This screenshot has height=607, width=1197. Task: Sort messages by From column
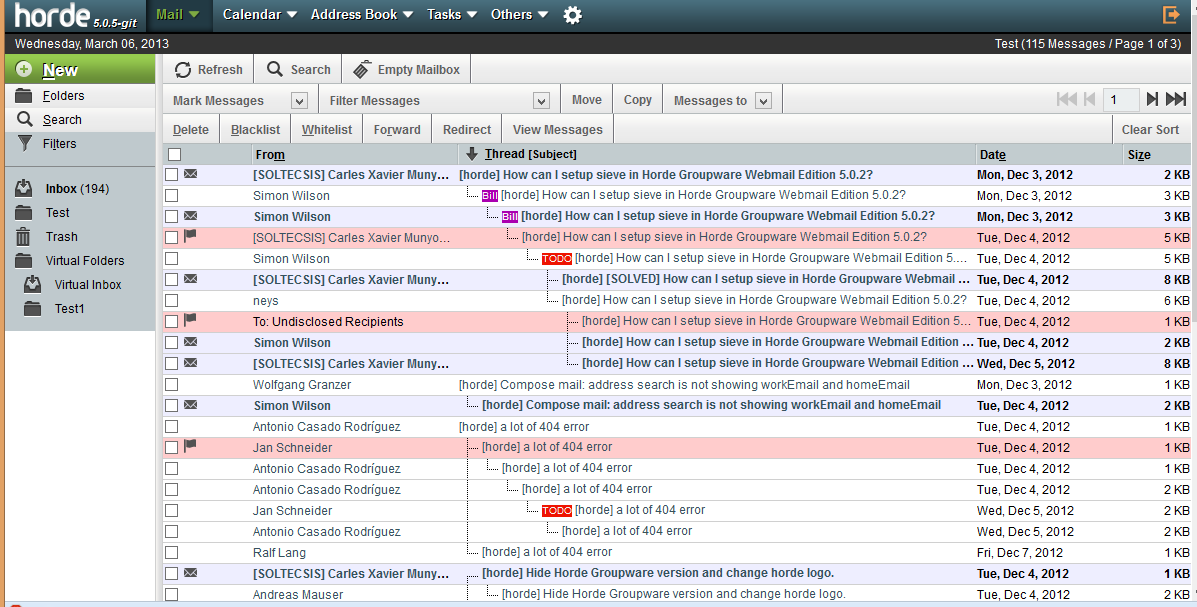coord(270,155)
